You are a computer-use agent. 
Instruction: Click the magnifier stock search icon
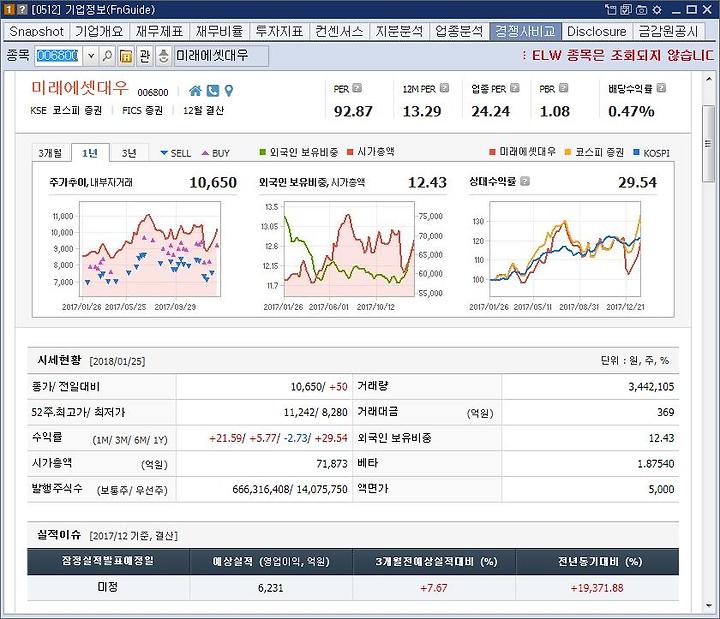click(x=107, y=56)
